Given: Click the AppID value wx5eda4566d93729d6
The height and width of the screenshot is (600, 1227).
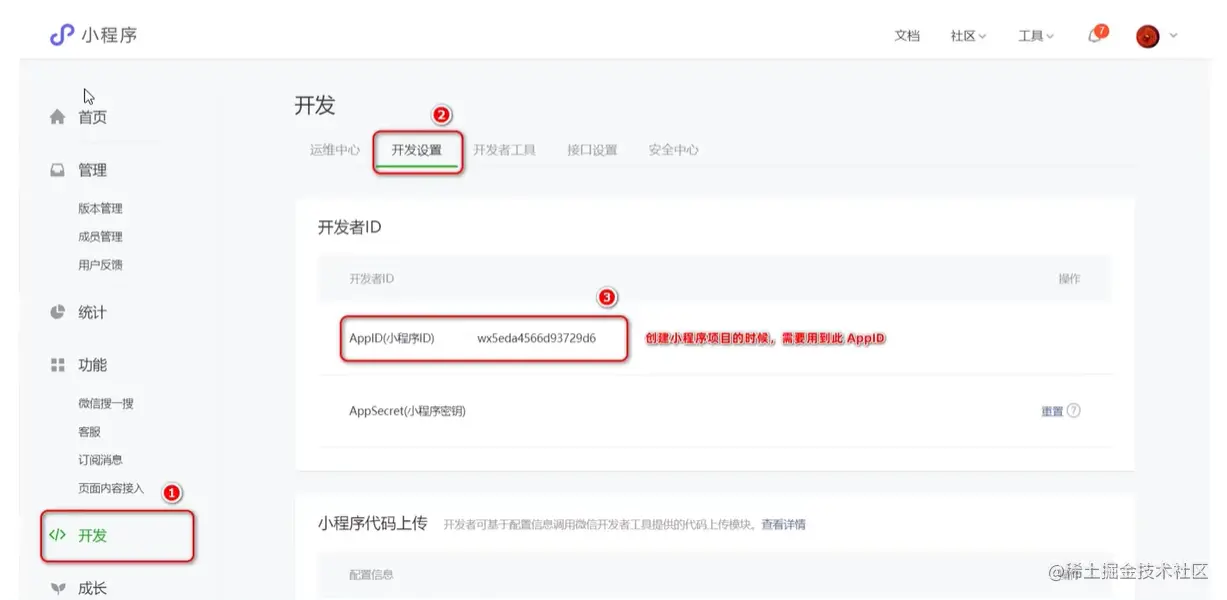Looking at the screenshot, I should pos(536,338).
